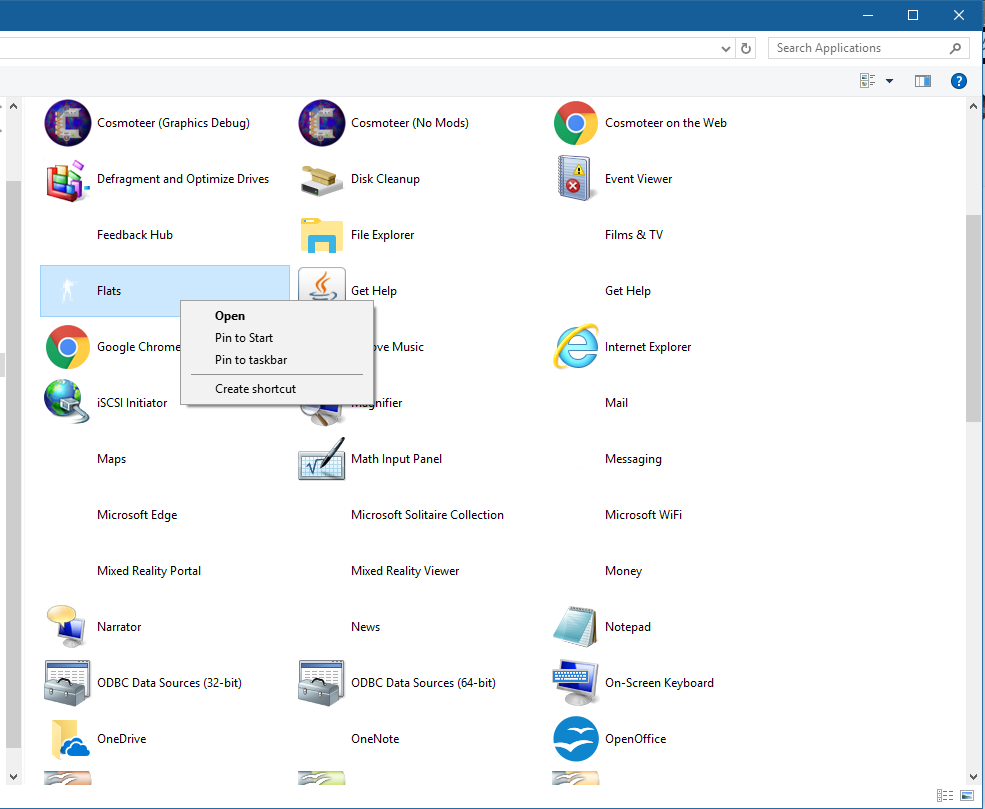The width and height of the screenshot is (985, 809).
Task: Click the Internet Explorer icon
Action: click(x=575, y=347)
